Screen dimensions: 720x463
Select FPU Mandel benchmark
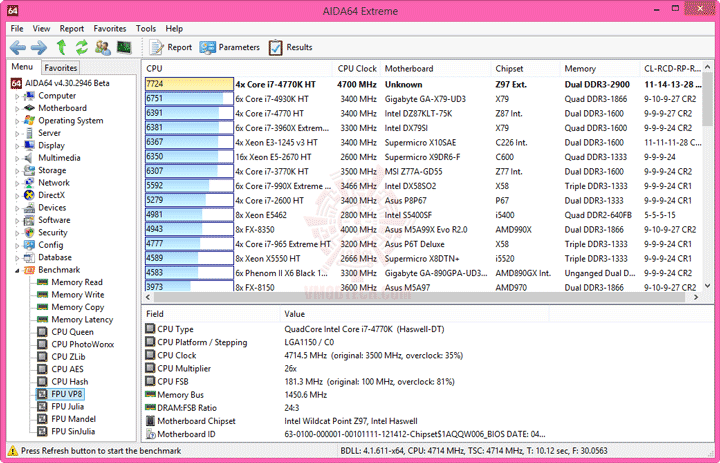[x=73, y=419]
